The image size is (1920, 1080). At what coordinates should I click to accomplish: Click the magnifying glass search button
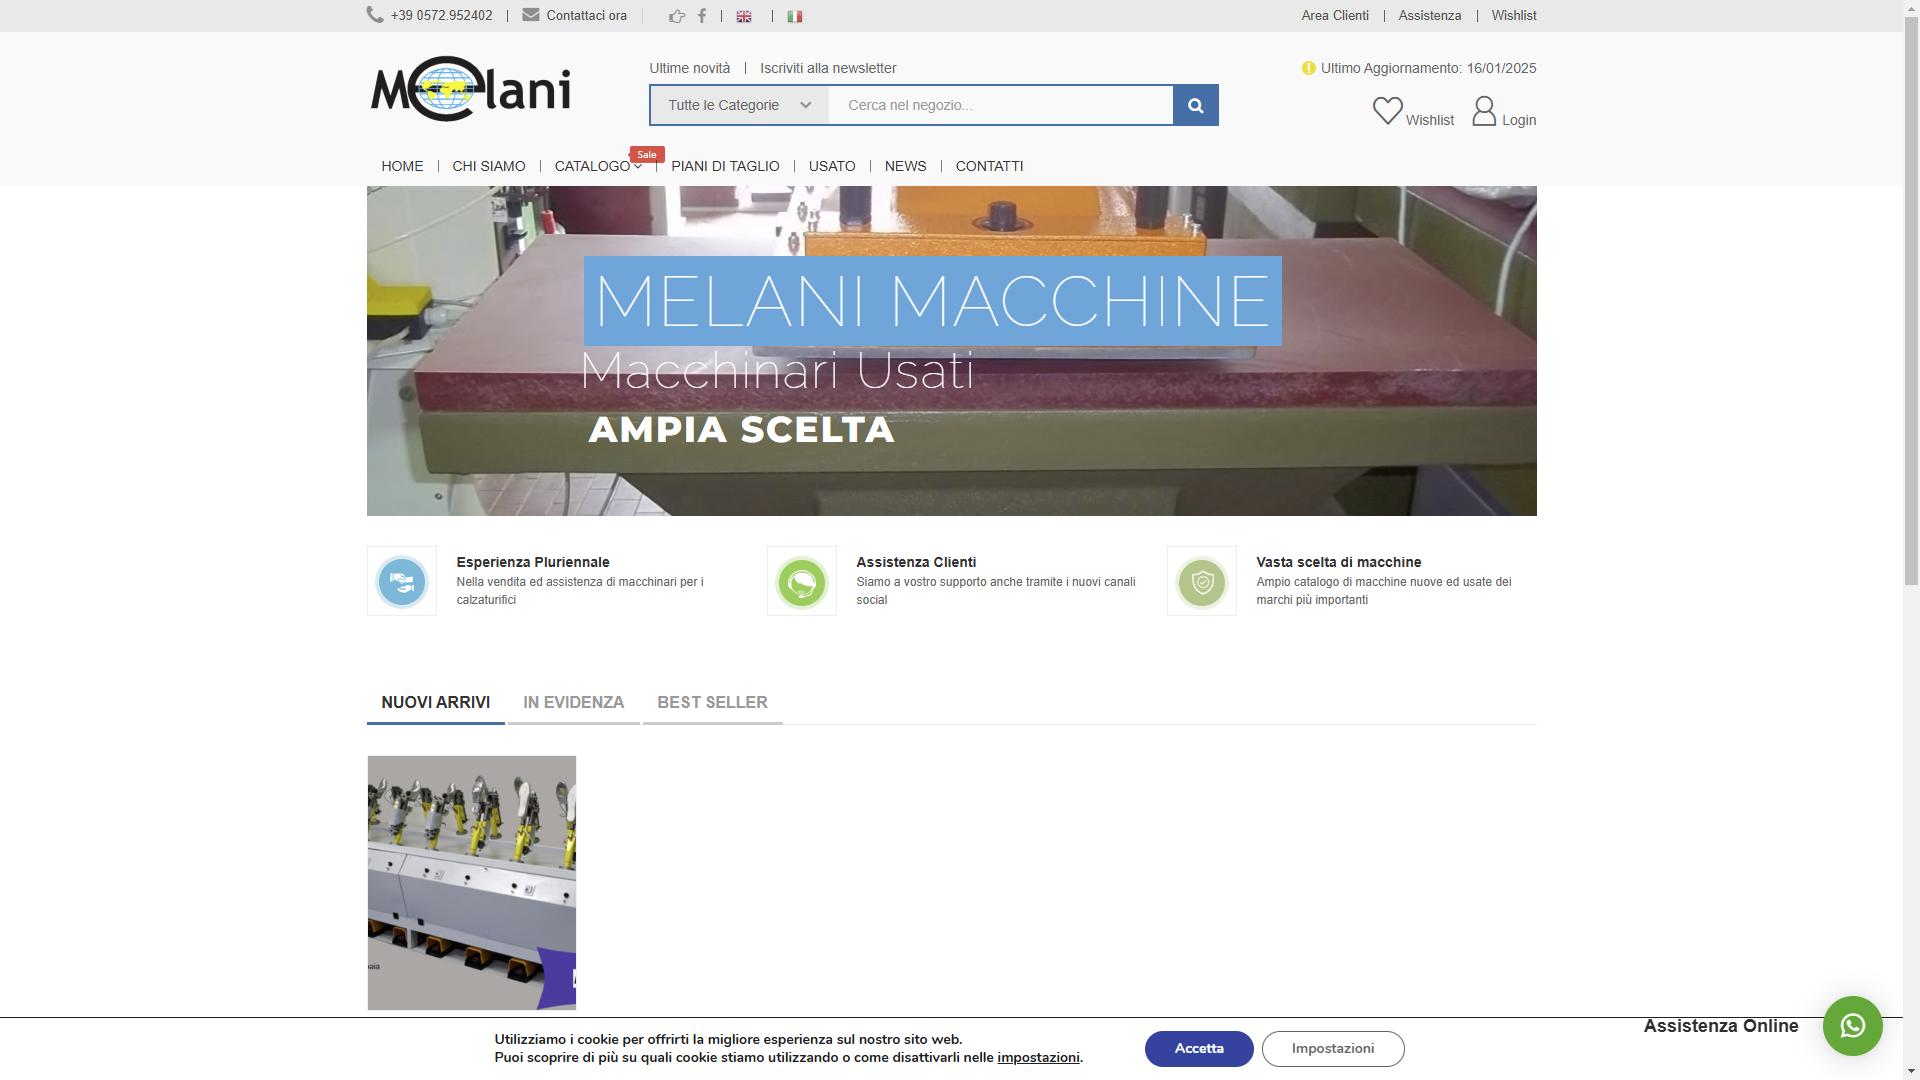pos(1195,105)
